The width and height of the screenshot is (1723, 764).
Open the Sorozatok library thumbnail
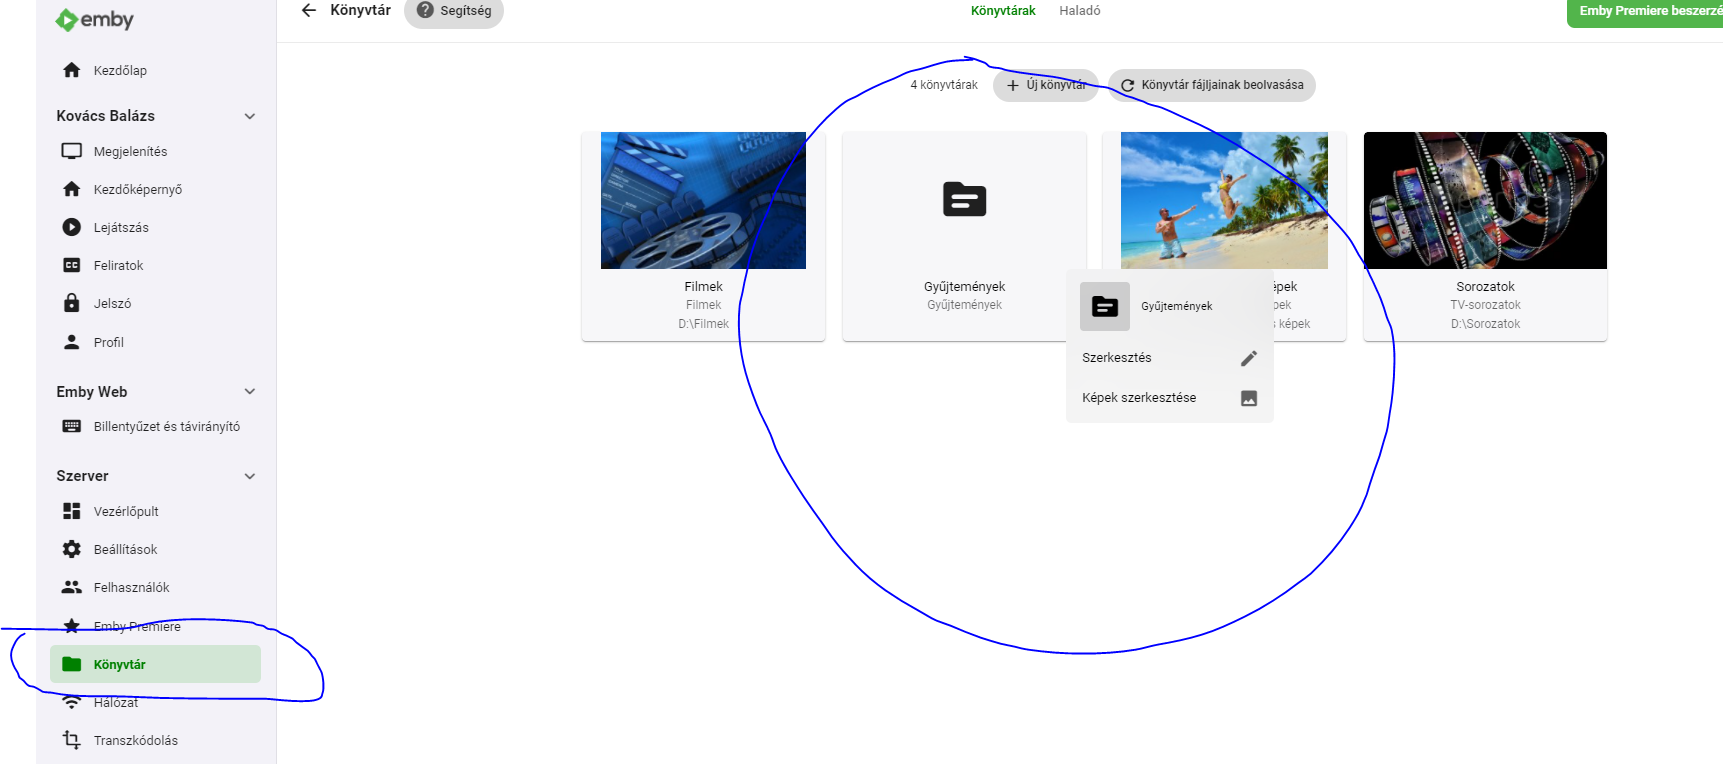point(1485,200)
